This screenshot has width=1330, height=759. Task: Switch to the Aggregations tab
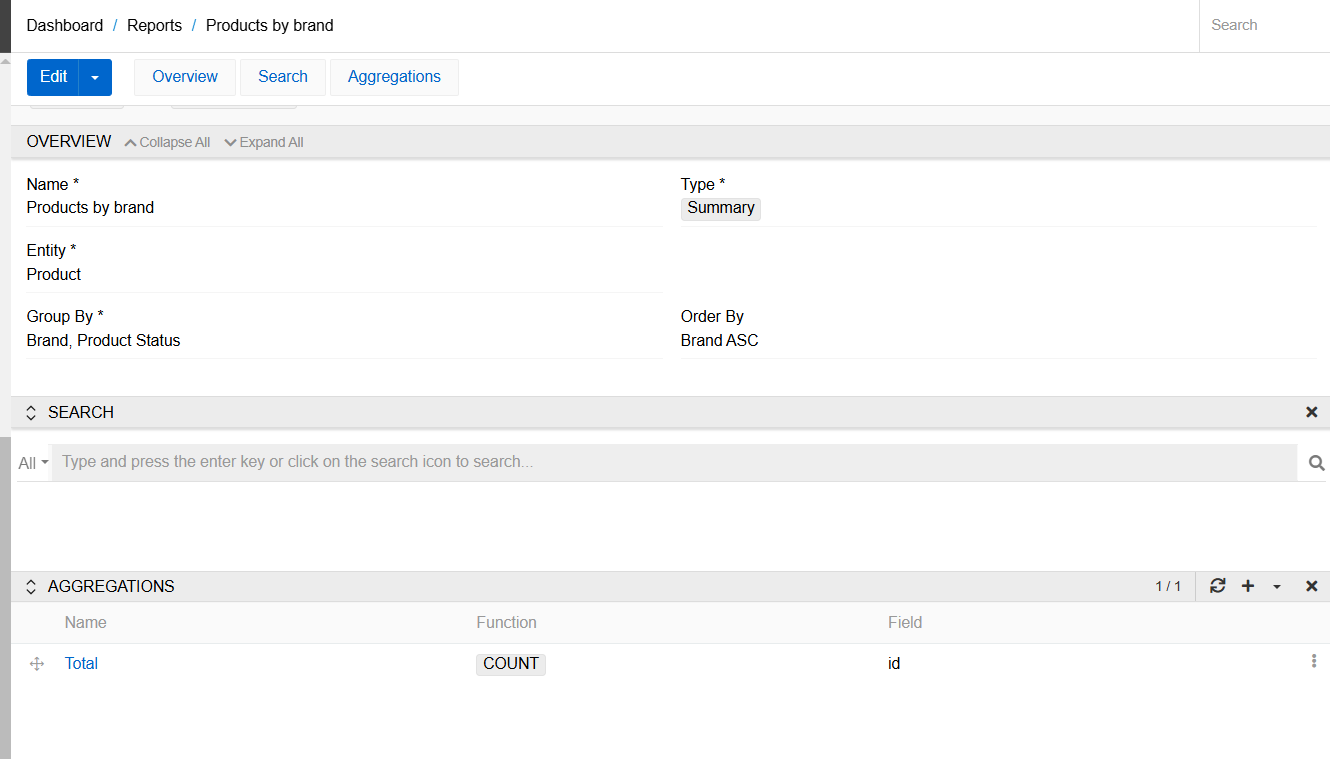tap(394, 77)
